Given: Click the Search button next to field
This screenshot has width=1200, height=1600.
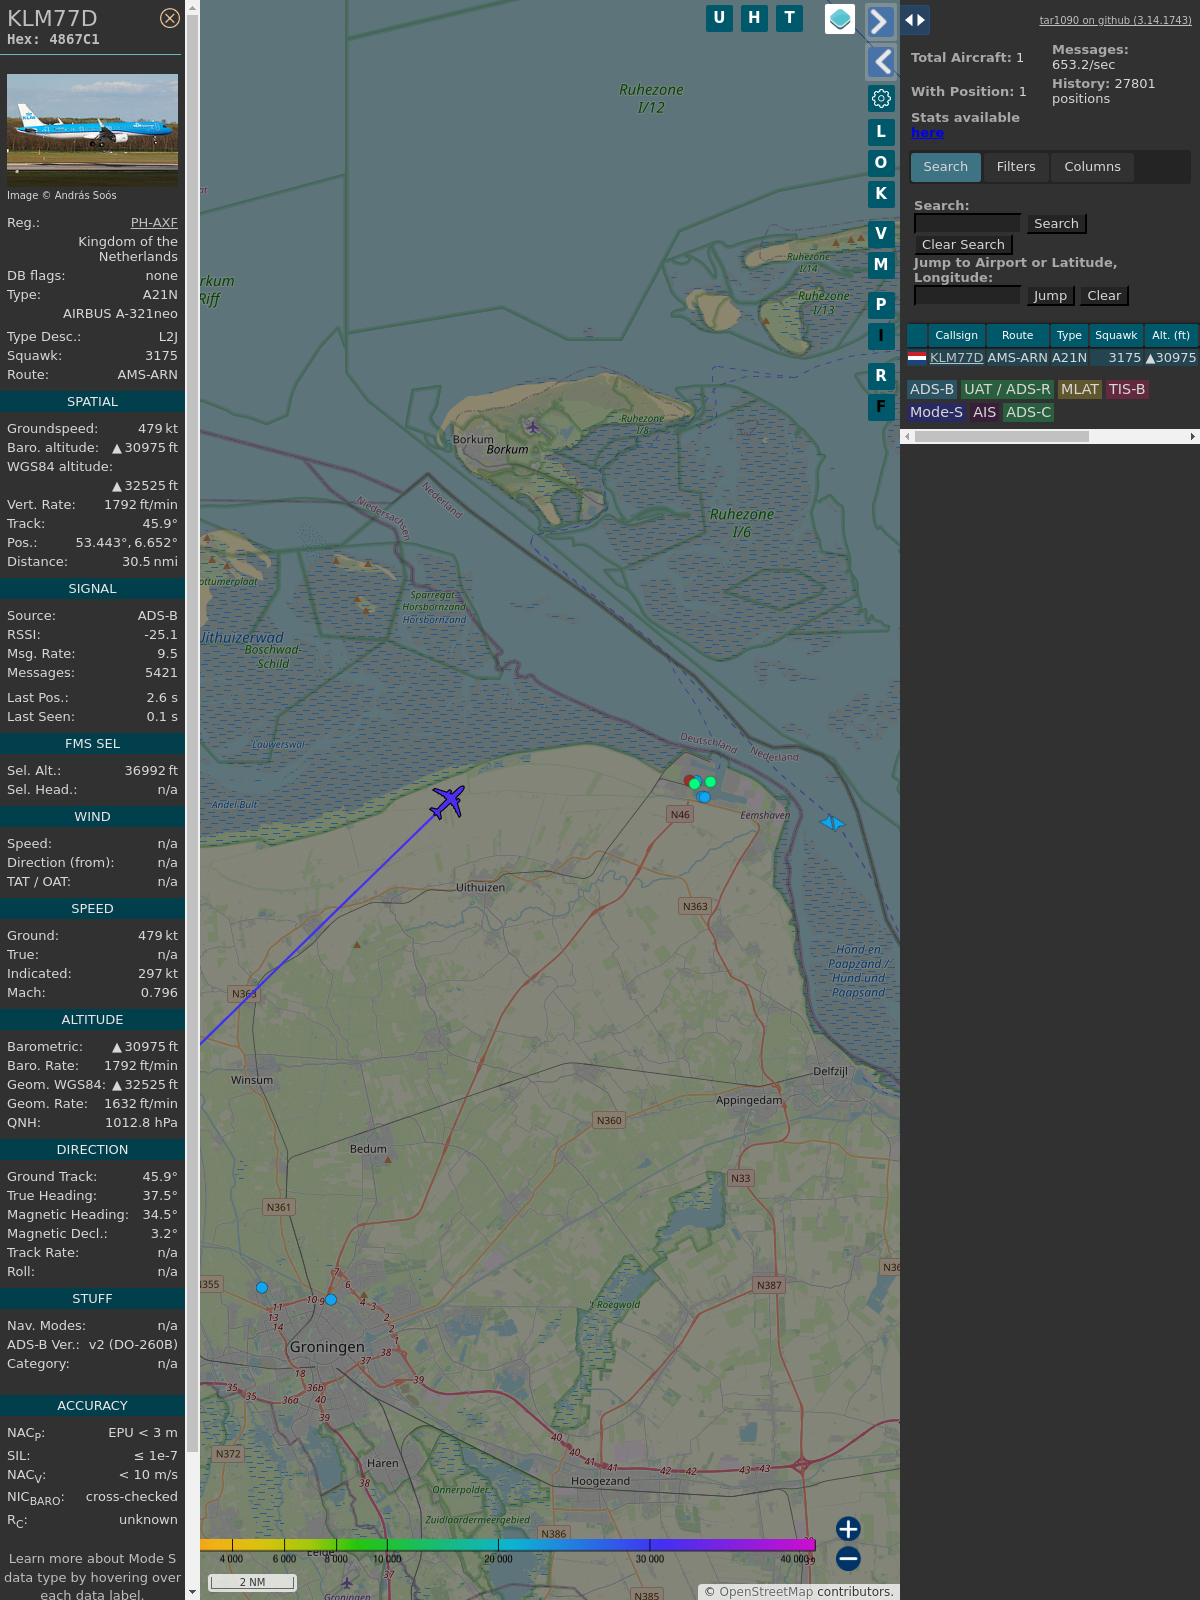Looking at the screenshot, I should pyautogui.click(x=1056, y=224).
